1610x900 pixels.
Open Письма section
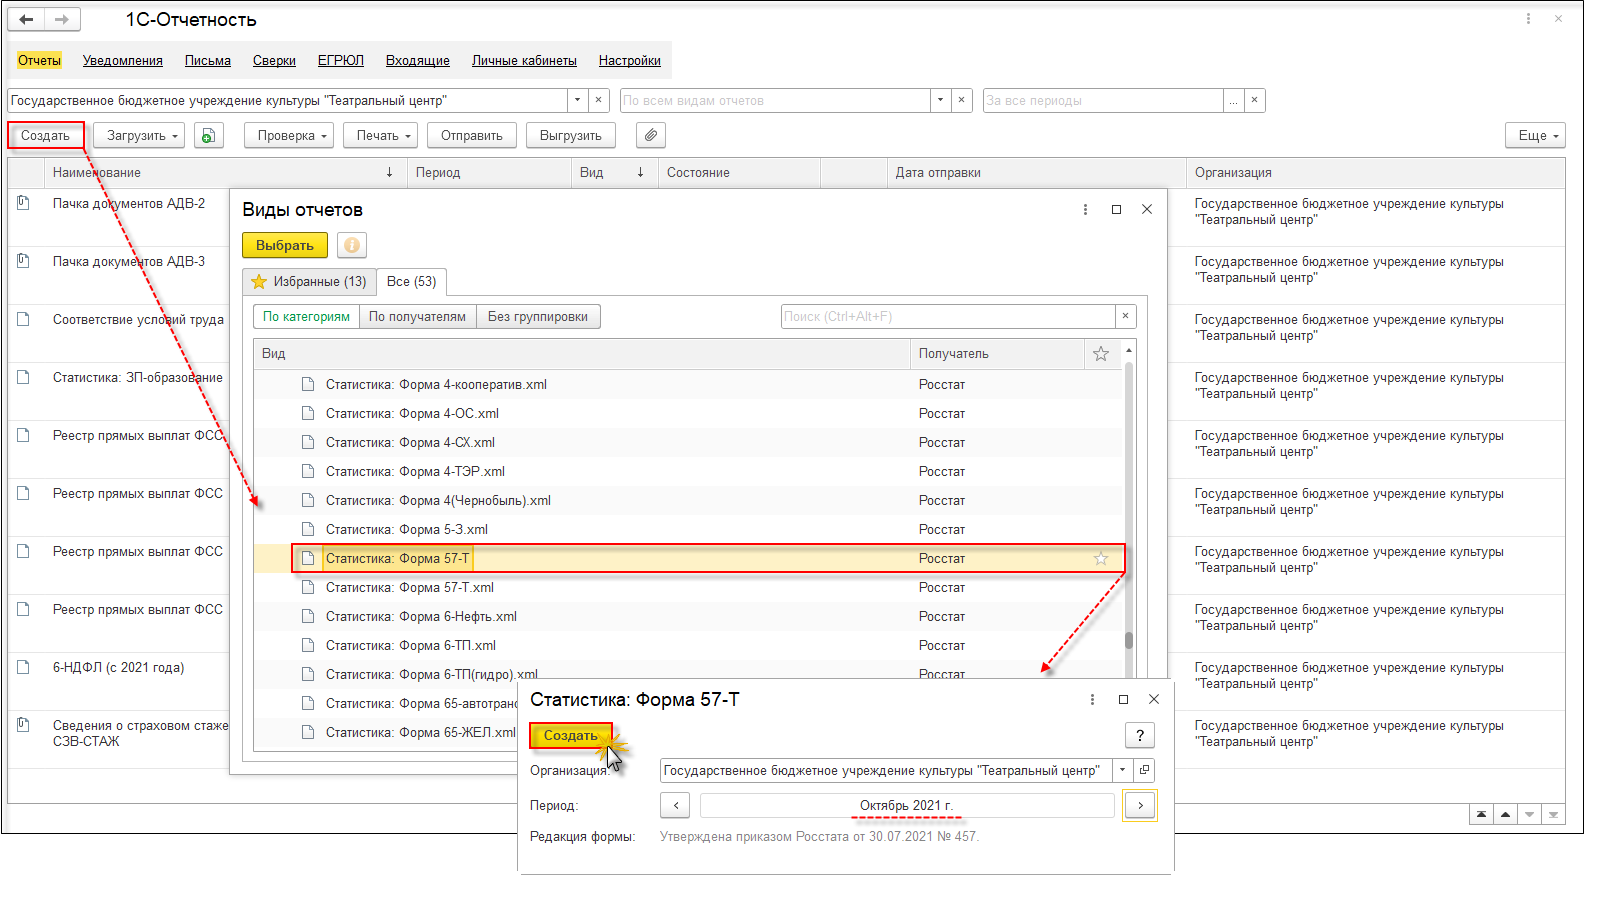tap(207, 60)
